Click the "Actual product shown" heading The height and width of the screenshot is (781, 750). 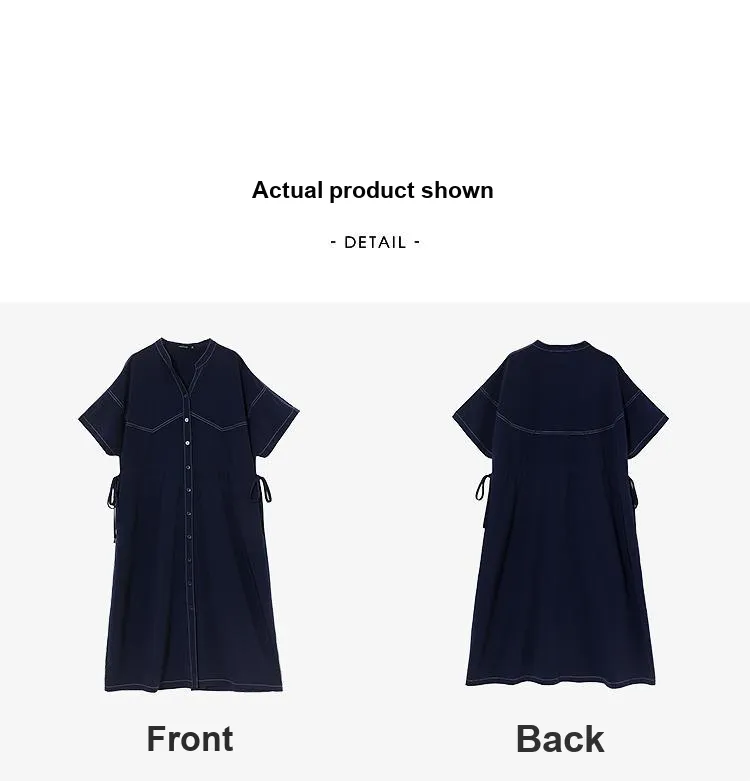[373, 190]
